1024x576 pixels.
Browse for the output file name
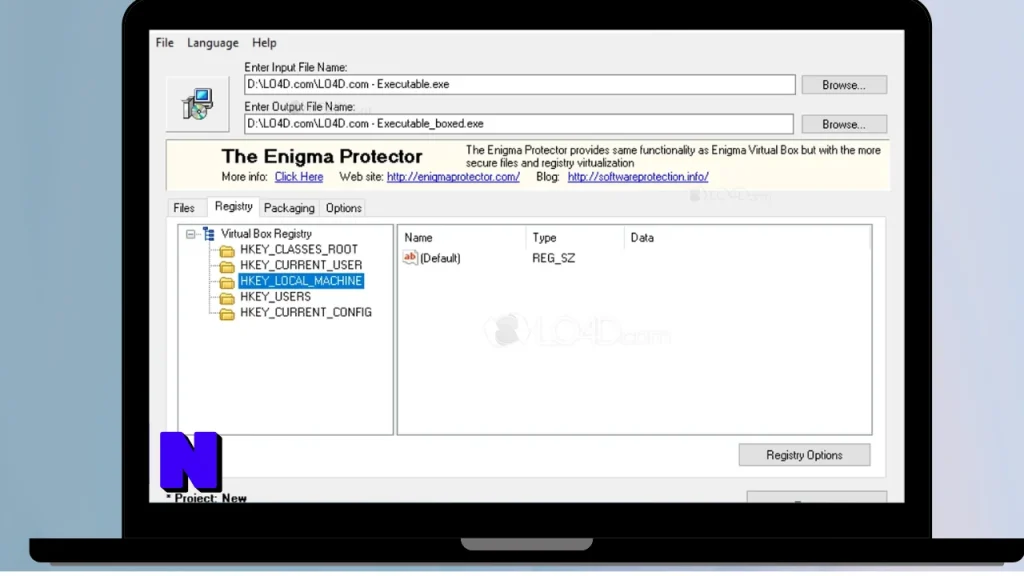(x=844, y=124)
